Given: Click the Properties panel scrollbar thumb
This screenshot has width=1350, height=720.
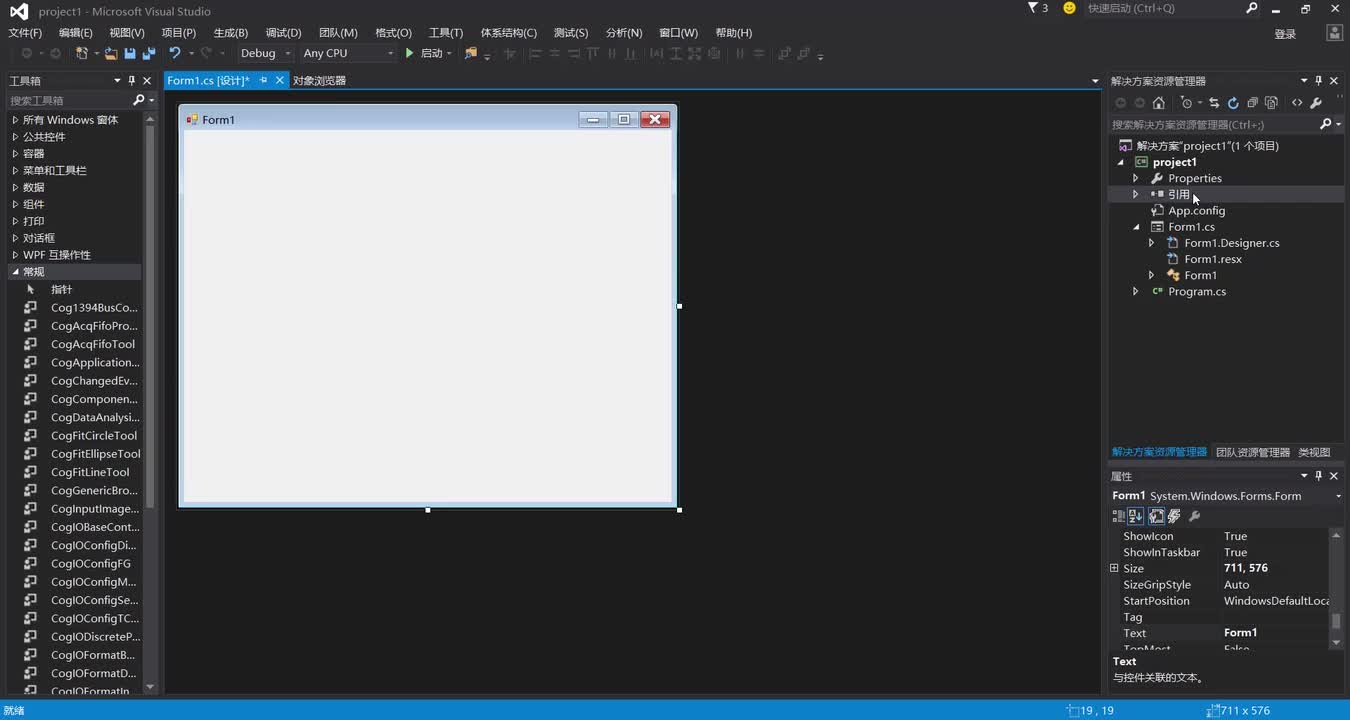Looking at the screenshot, I should coord(1336,621).
